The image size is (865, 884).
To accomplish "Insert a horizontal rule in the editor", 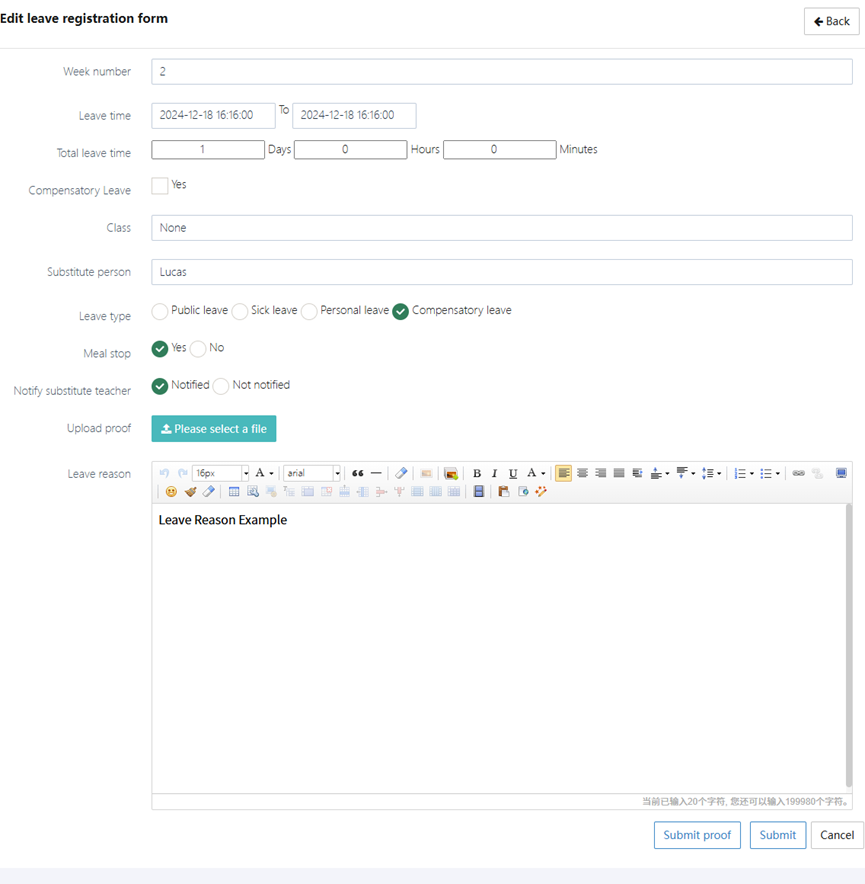I will click(x=376, y=473).
